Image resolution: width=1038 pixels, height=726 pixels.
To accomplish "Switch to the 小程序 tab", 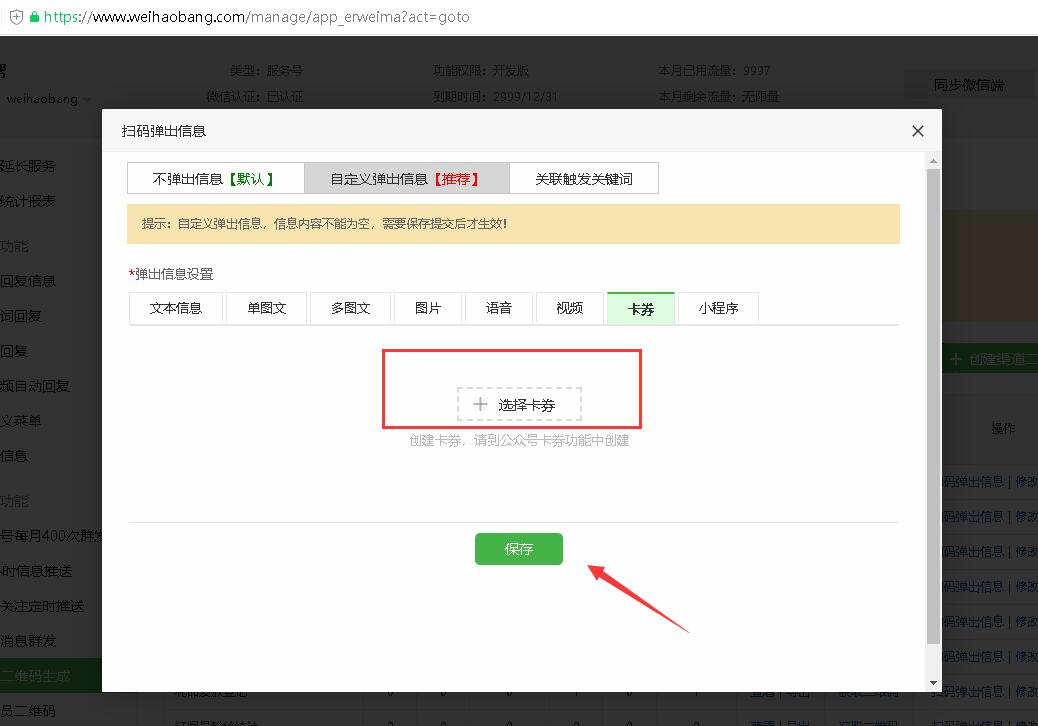I will click(718, 308).
